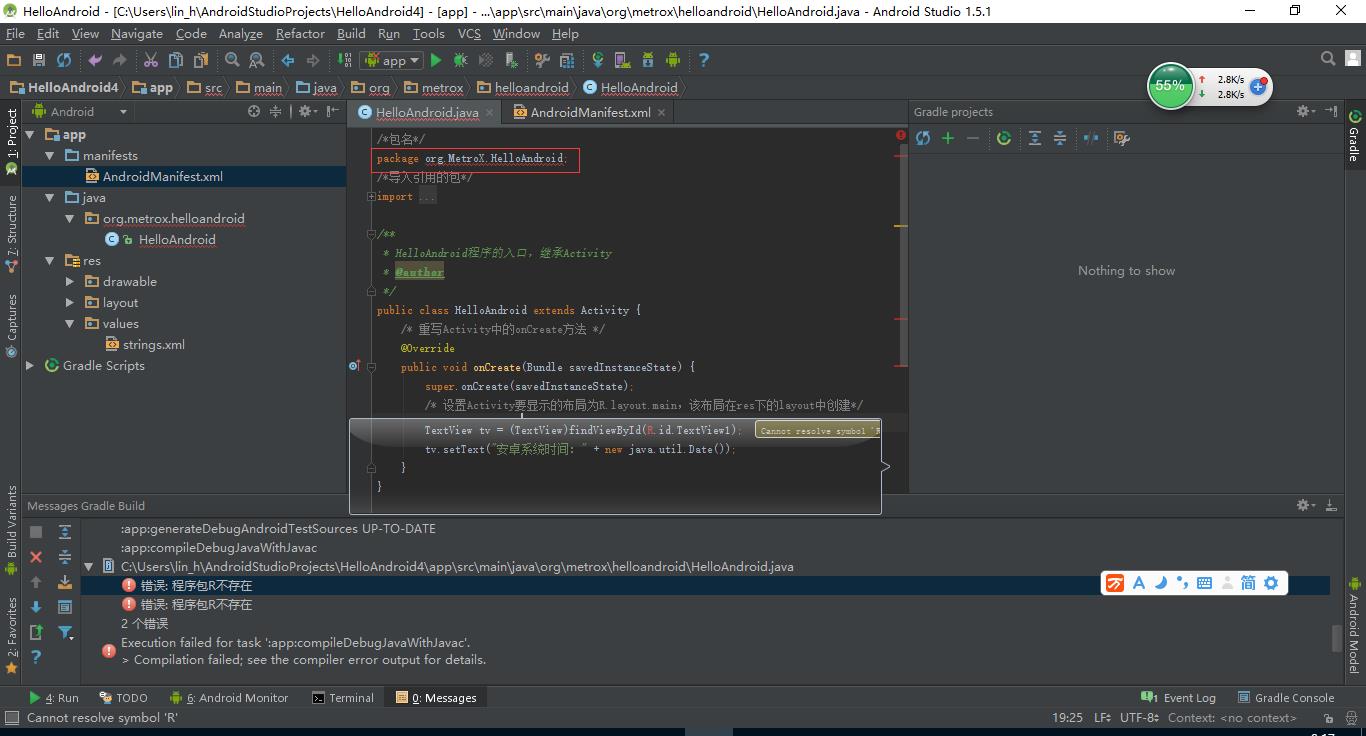
Task: Click the green plus attach Gradle project
Action: click(x=948, y=138)
